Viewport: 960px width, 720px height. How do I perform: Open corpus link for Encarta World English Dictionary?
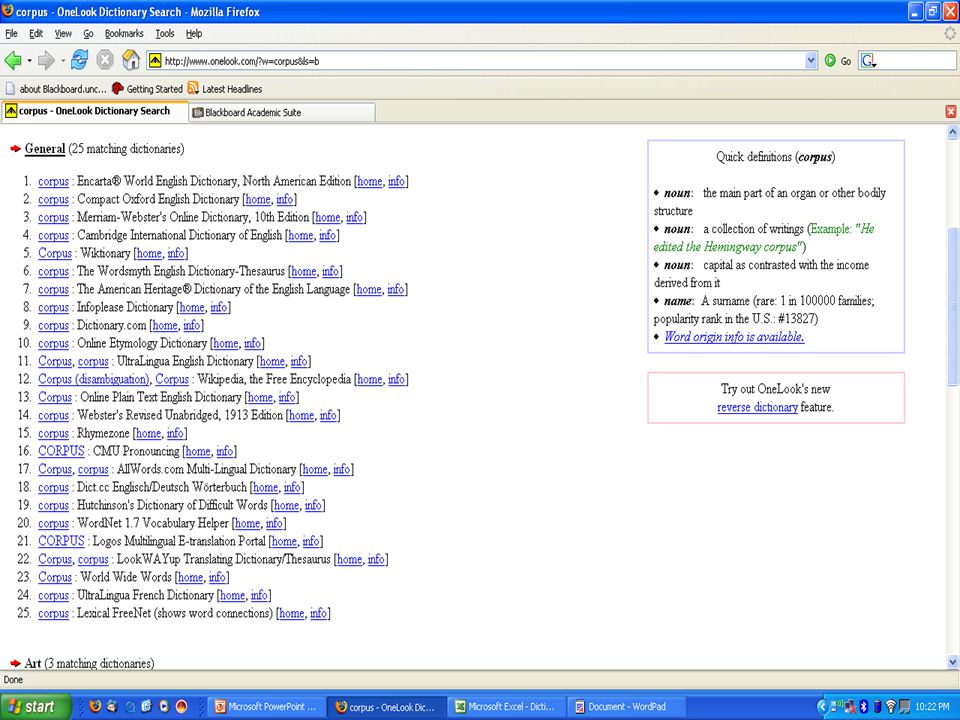click(53, 182)
